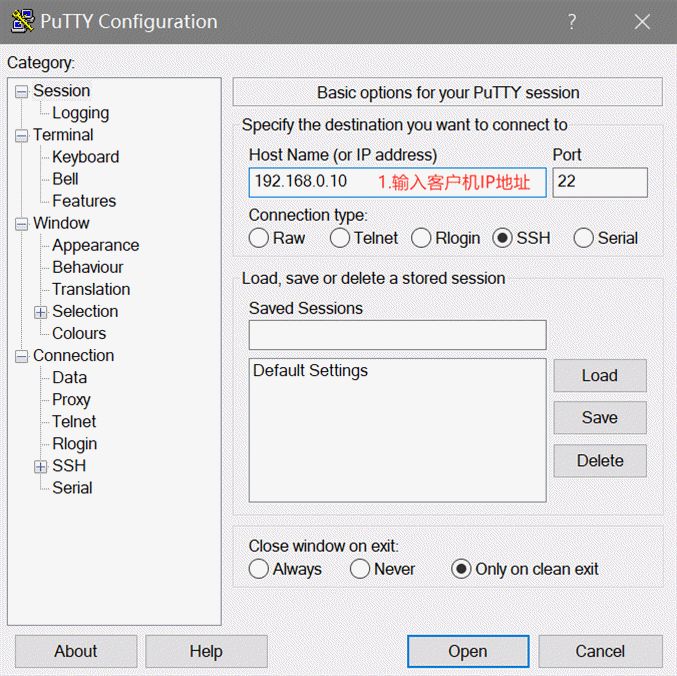Image resolution: width=677 pixels, height=676 pixels.
Task: Collapse the Session tree node
Action: [21, 92]
